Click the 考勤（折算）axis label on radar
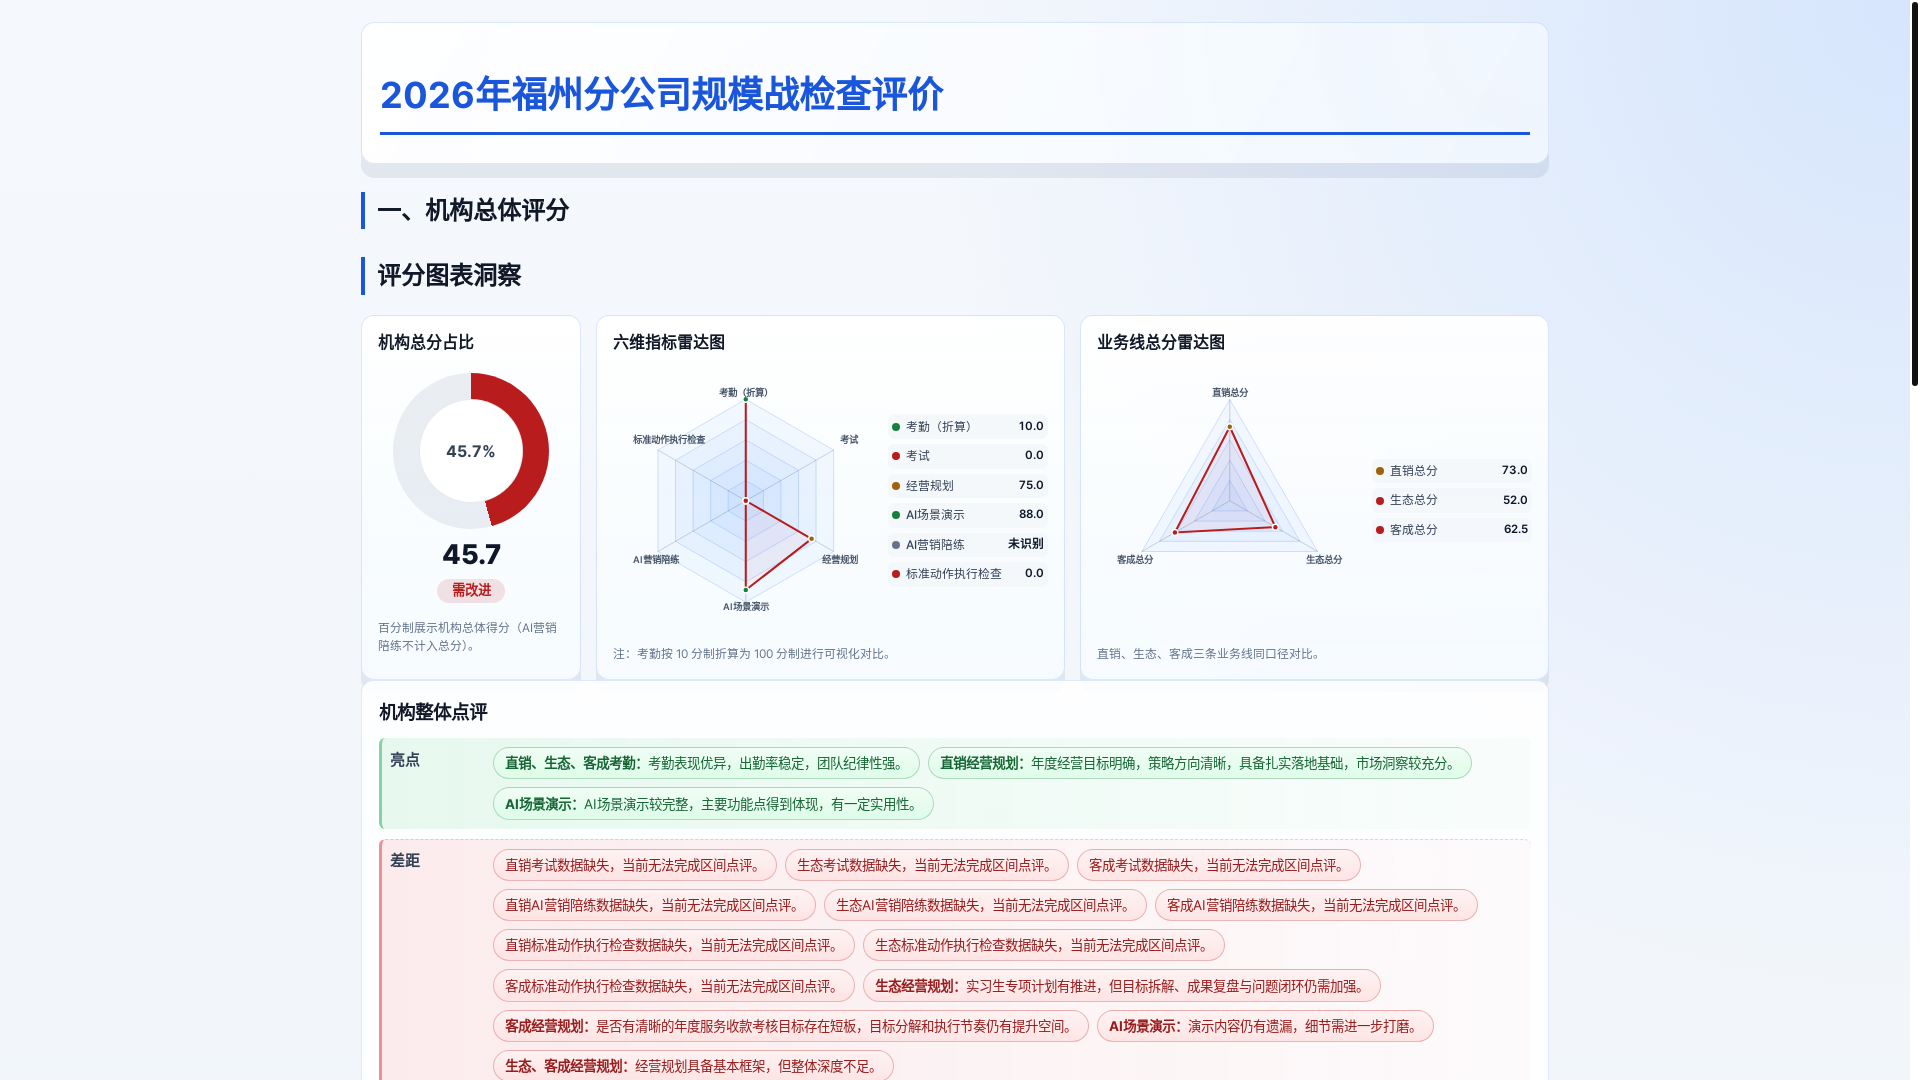The image size is (1920, 1080). pos(744,393)
